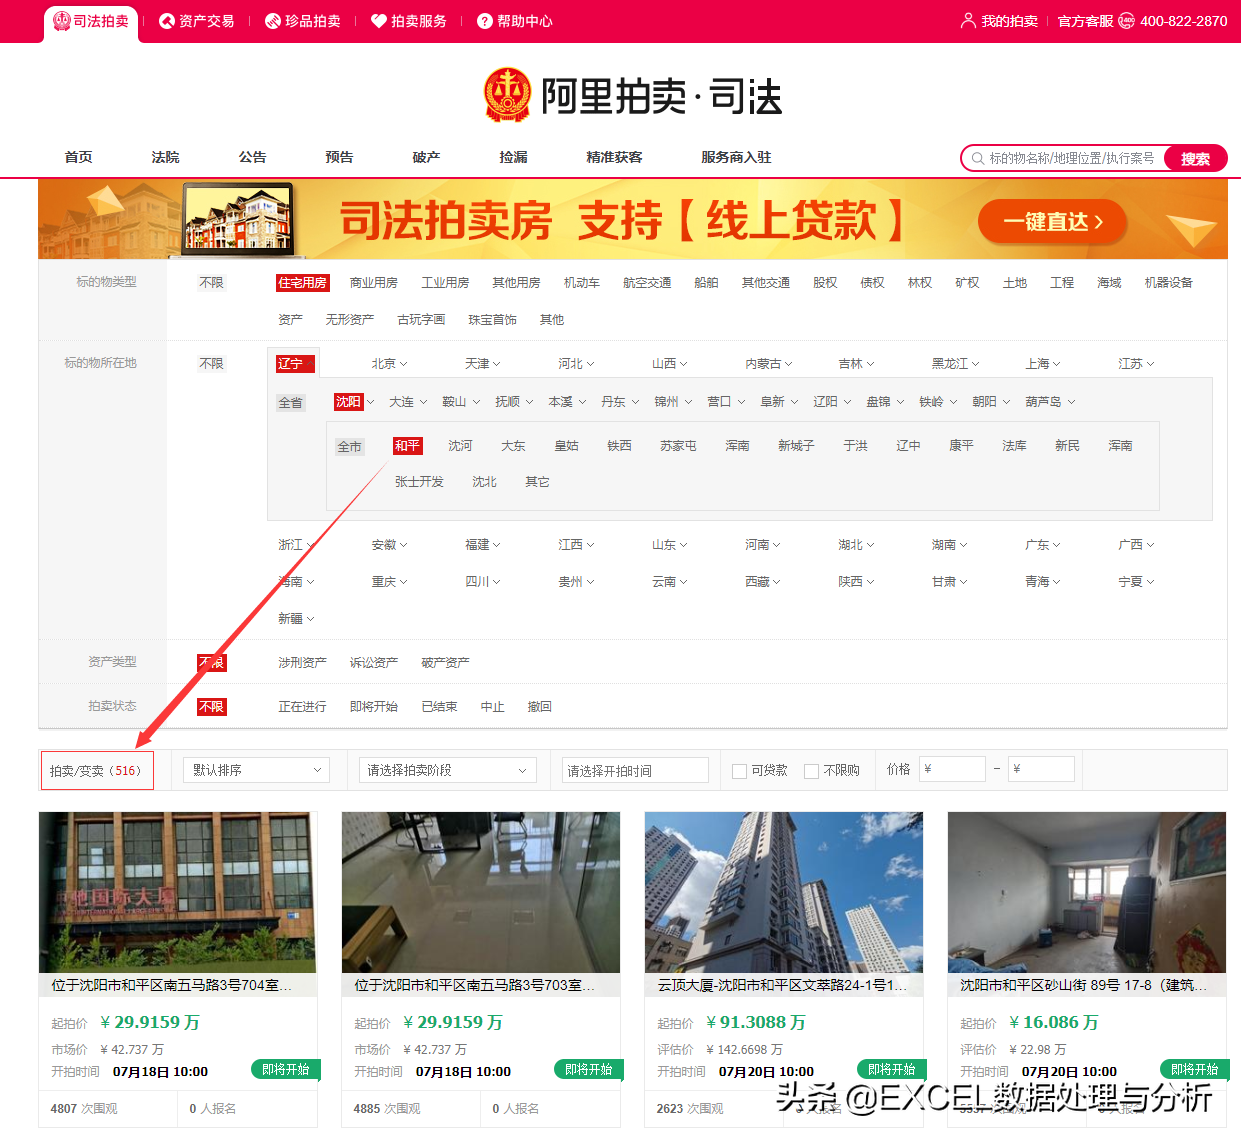Select the 商业用房 type filter

click(374, 283)
